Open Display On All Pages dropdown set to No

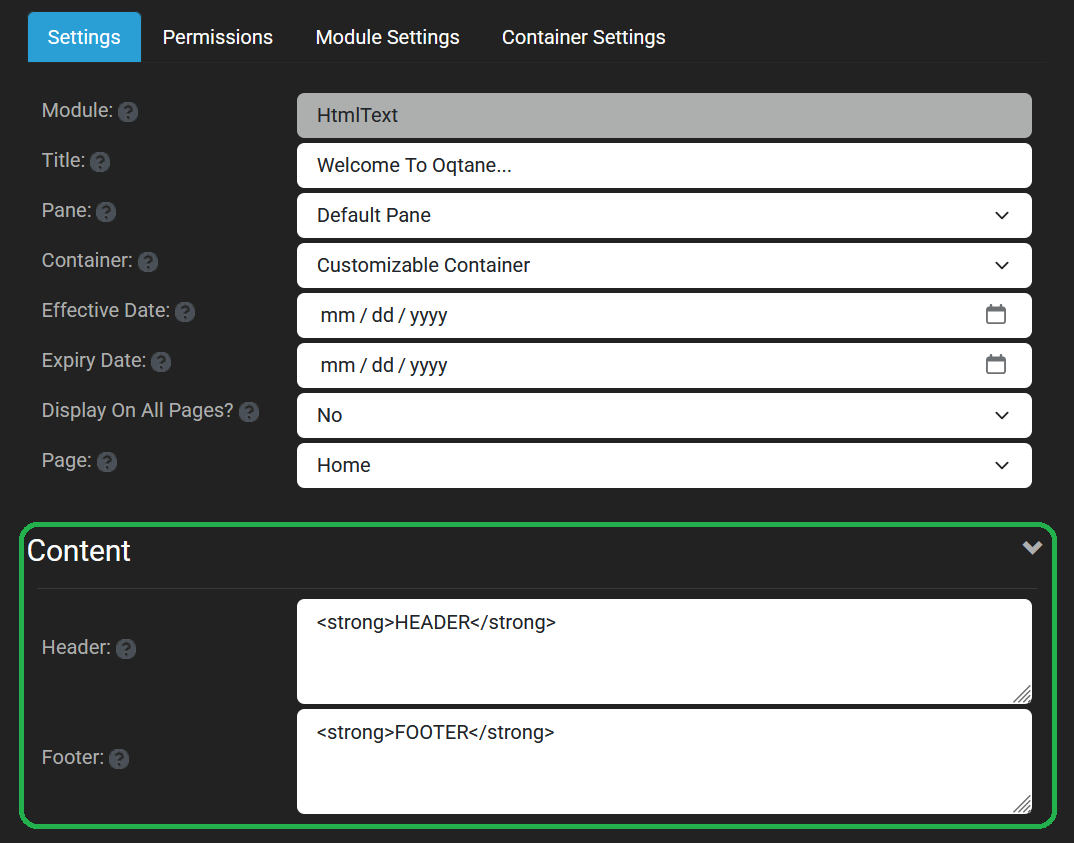click(664, 415)
